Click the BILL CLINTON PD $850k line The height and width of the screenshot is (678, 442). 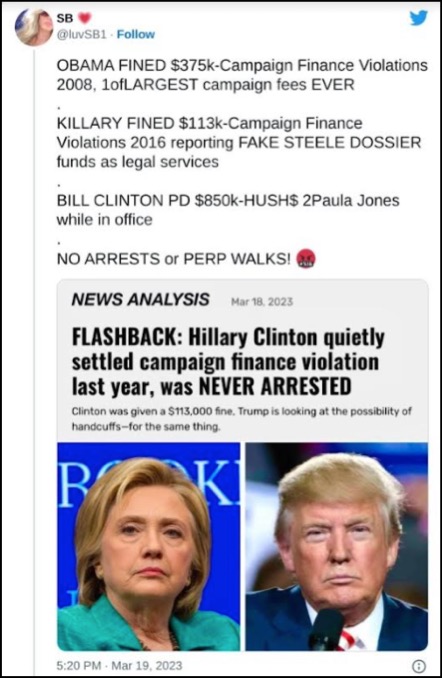(x=228, y=210)
